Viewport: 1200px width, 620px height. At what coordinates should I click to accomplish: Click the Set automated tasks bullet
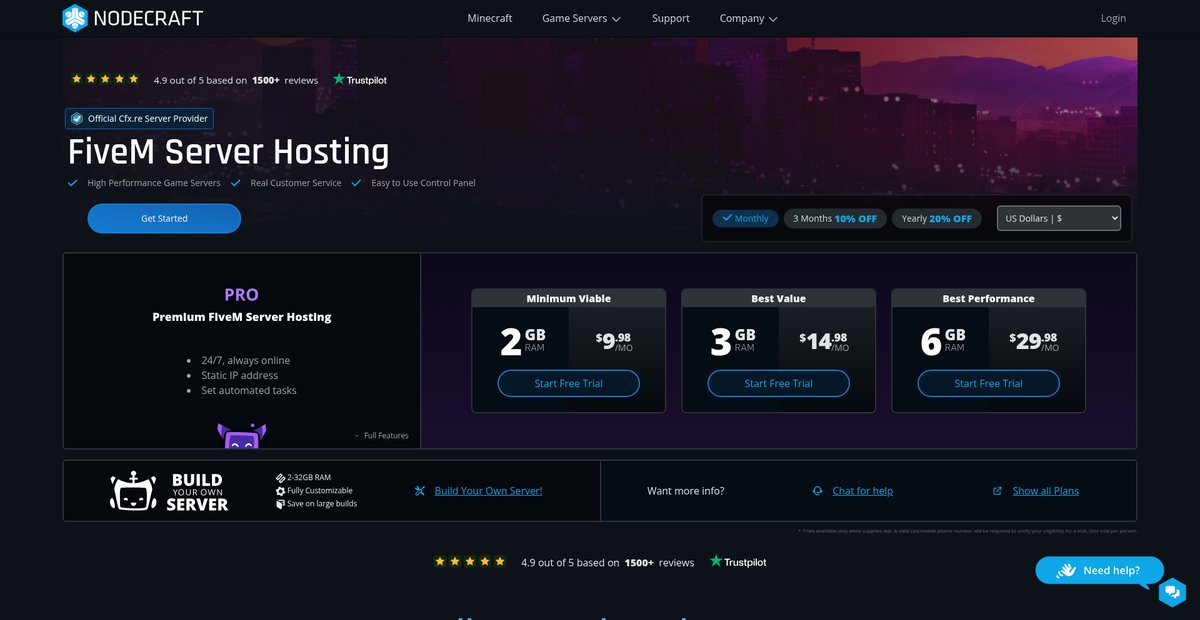pyautogui.click(x=249, y=390)
